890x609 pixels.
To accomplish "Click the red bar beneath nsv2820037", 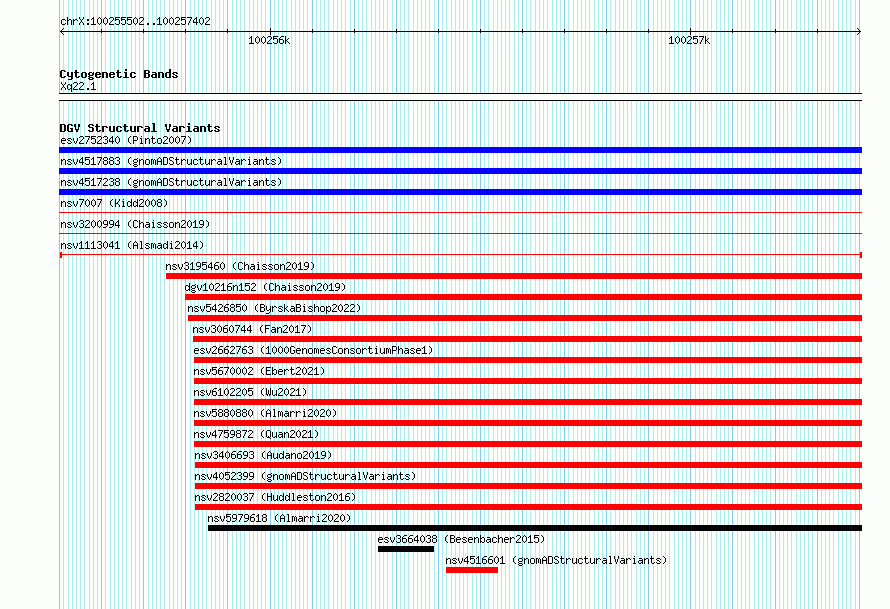I will click(x=528, y=507).
